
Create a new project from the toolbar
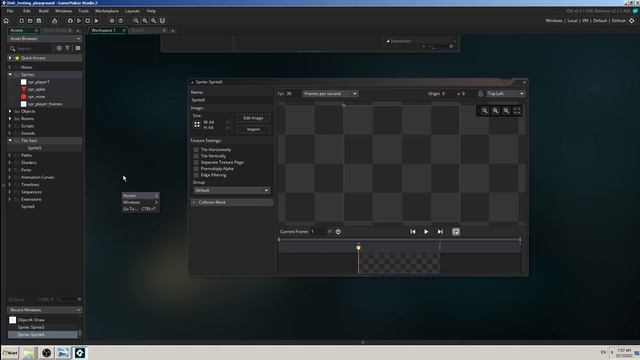click(x=21, y=21)
